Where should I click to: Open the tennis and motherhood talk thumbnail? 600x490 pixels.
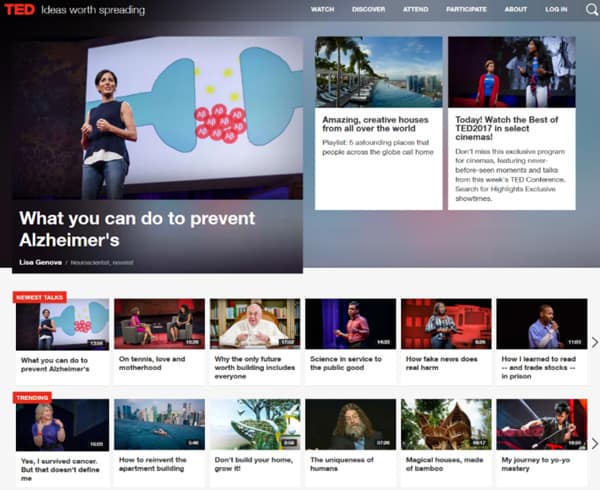tap(159, 324)
